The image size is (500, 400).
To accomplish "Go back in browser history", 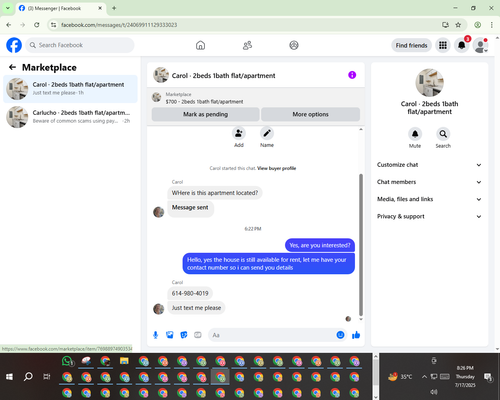I will (x=9, y=25).
